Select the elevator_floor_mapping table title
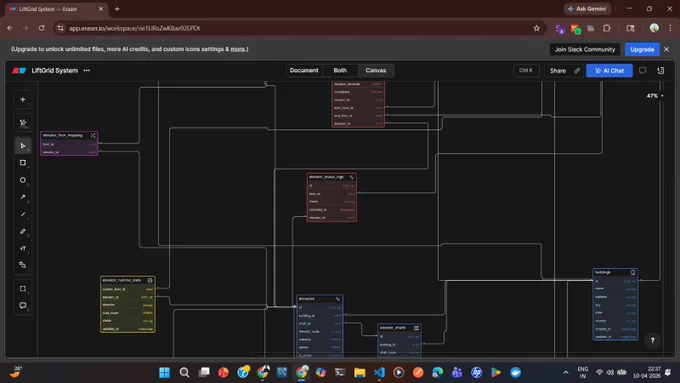The width and height of the screenshot is (680, 383). [62, 135]
